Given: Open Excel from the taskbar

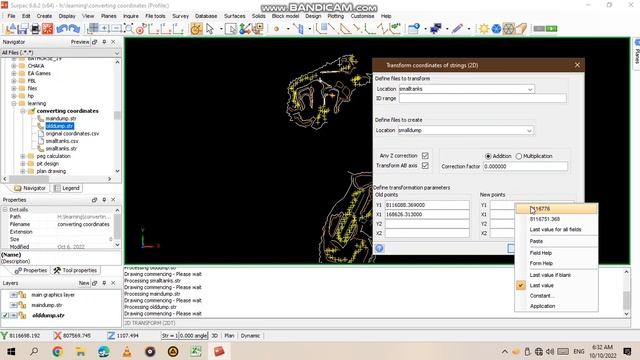Looking at the screenshot, I should click(196, 351).
